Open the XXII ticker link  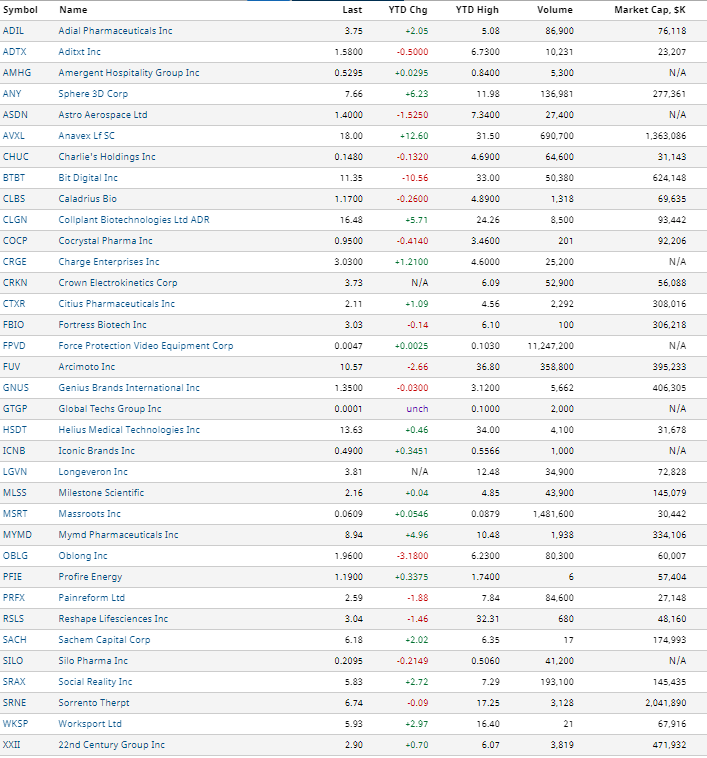(12, 745)
